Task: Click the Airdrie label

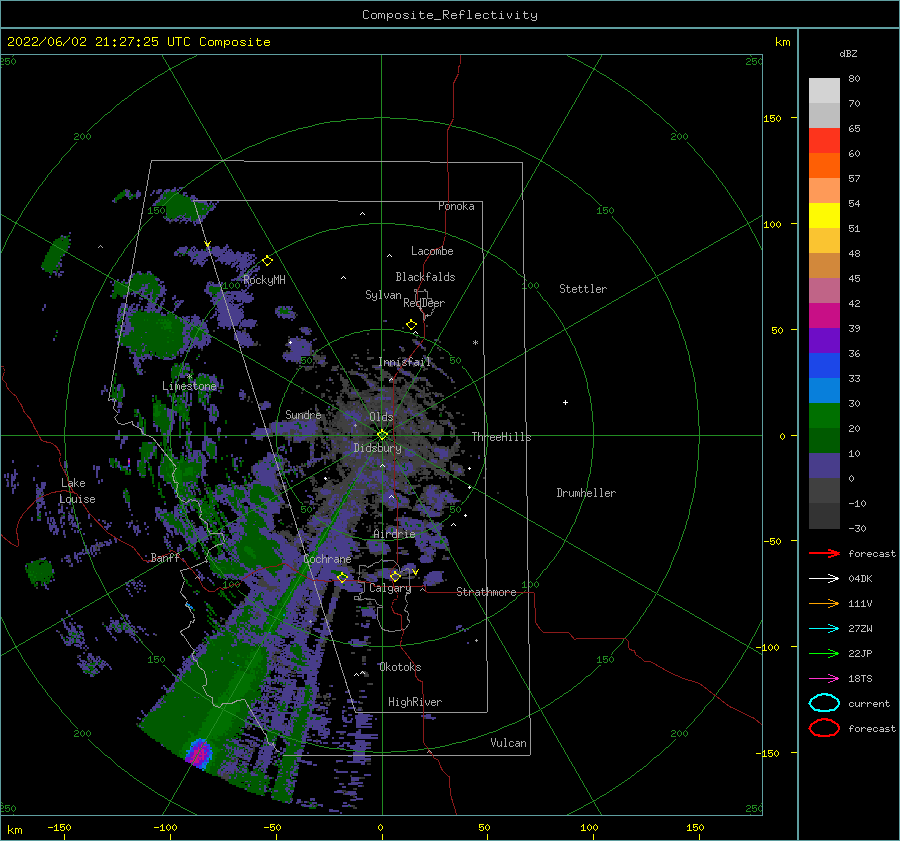Action: [x=394, y=534]
